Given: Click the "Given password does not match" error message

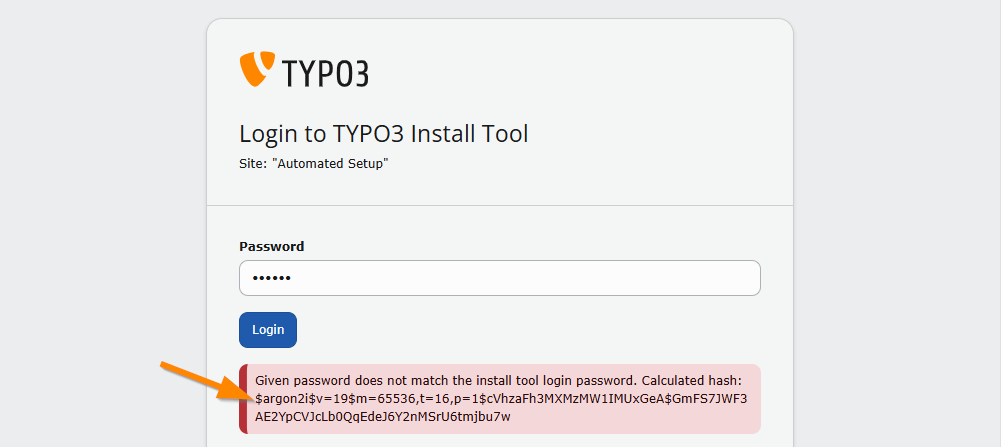Looking at the screenshot, I should point(500,399).
